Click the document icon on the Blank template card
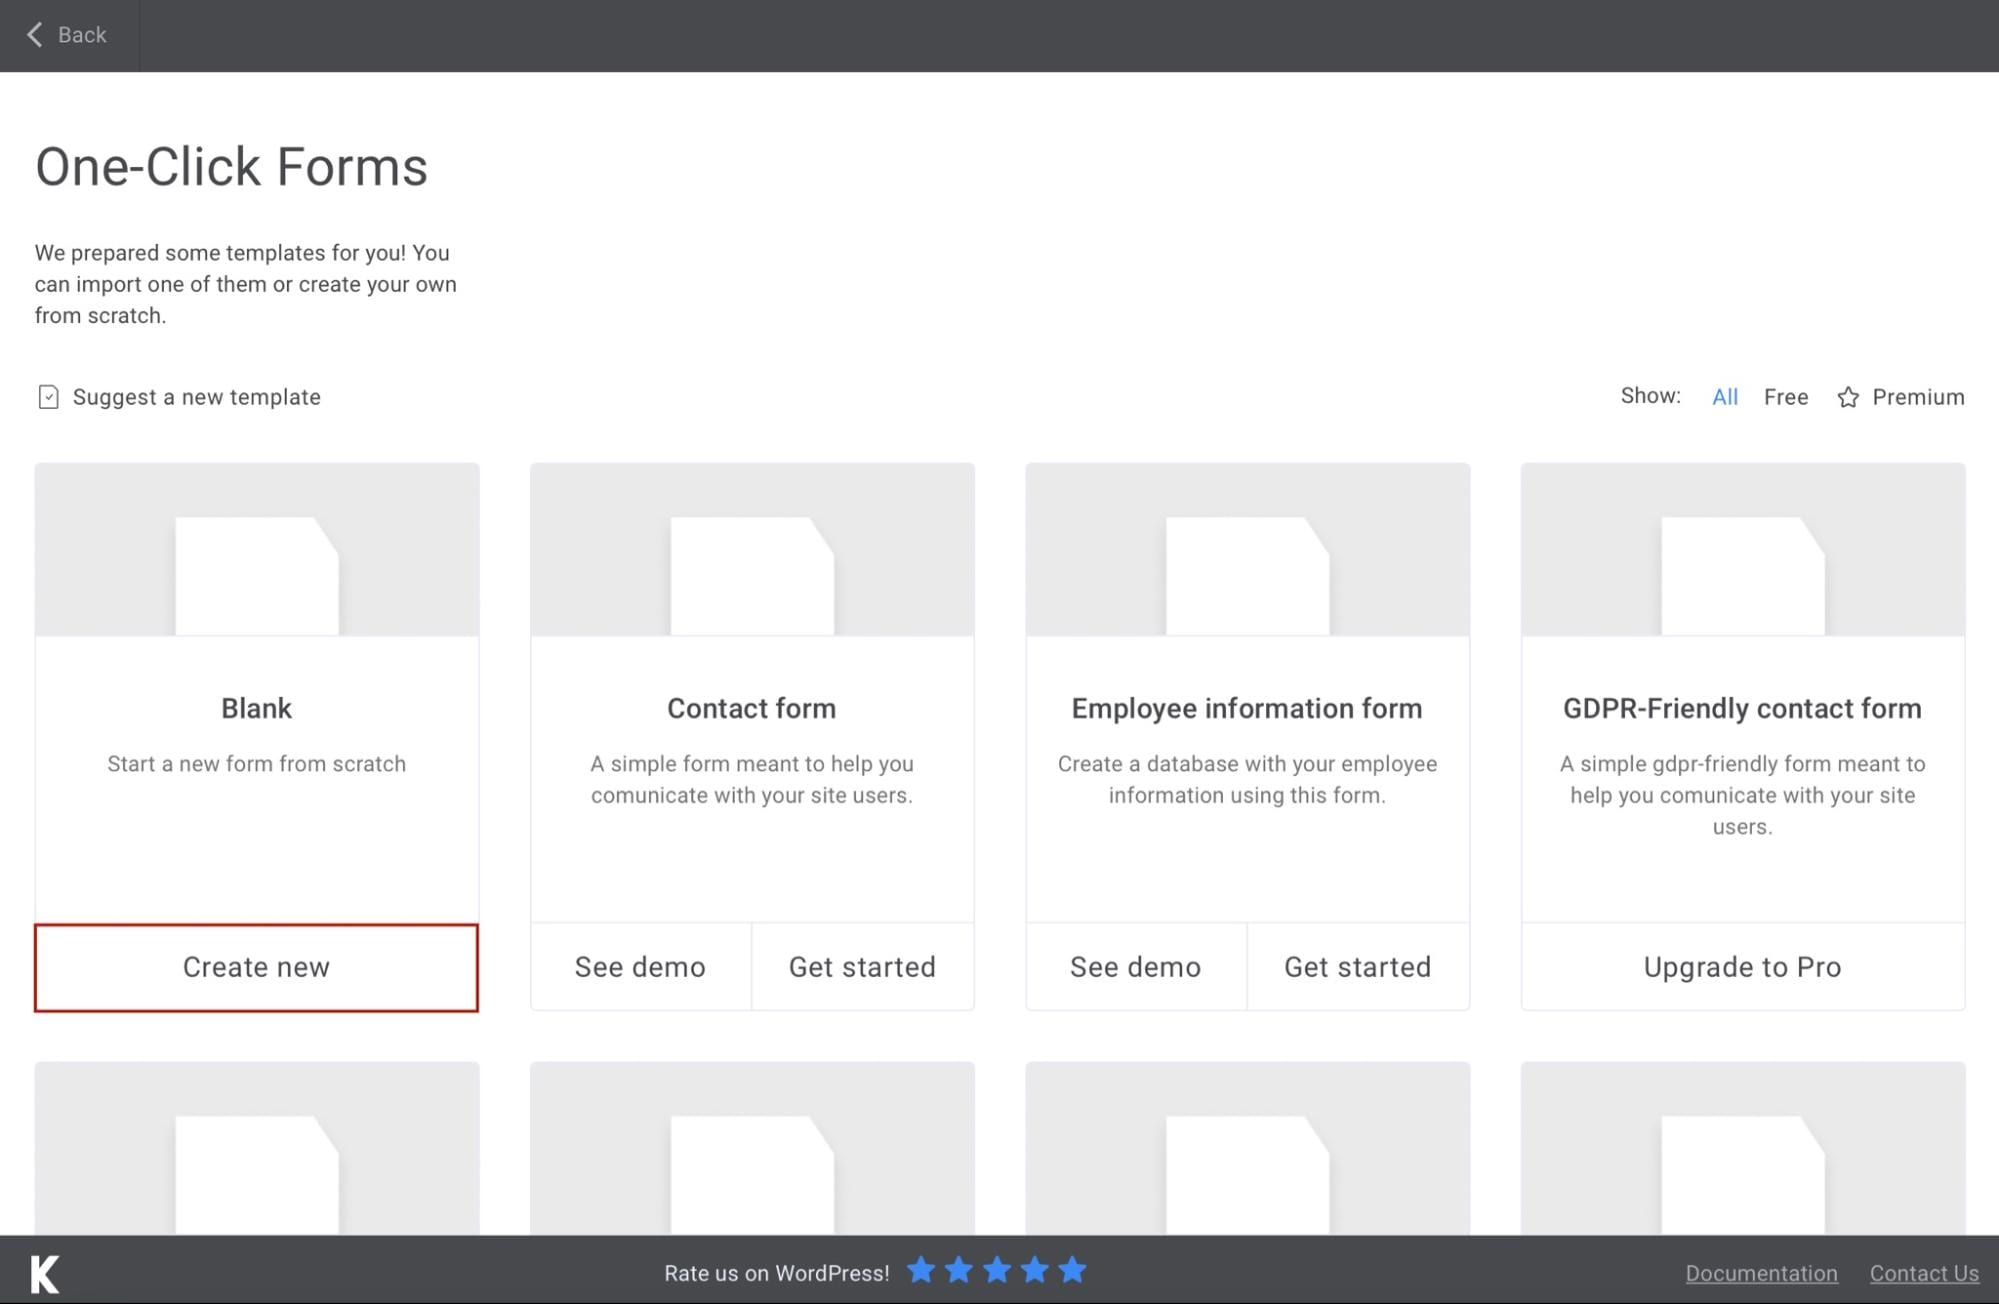Screen dimensions: 1999x1304 coord(256,575)
